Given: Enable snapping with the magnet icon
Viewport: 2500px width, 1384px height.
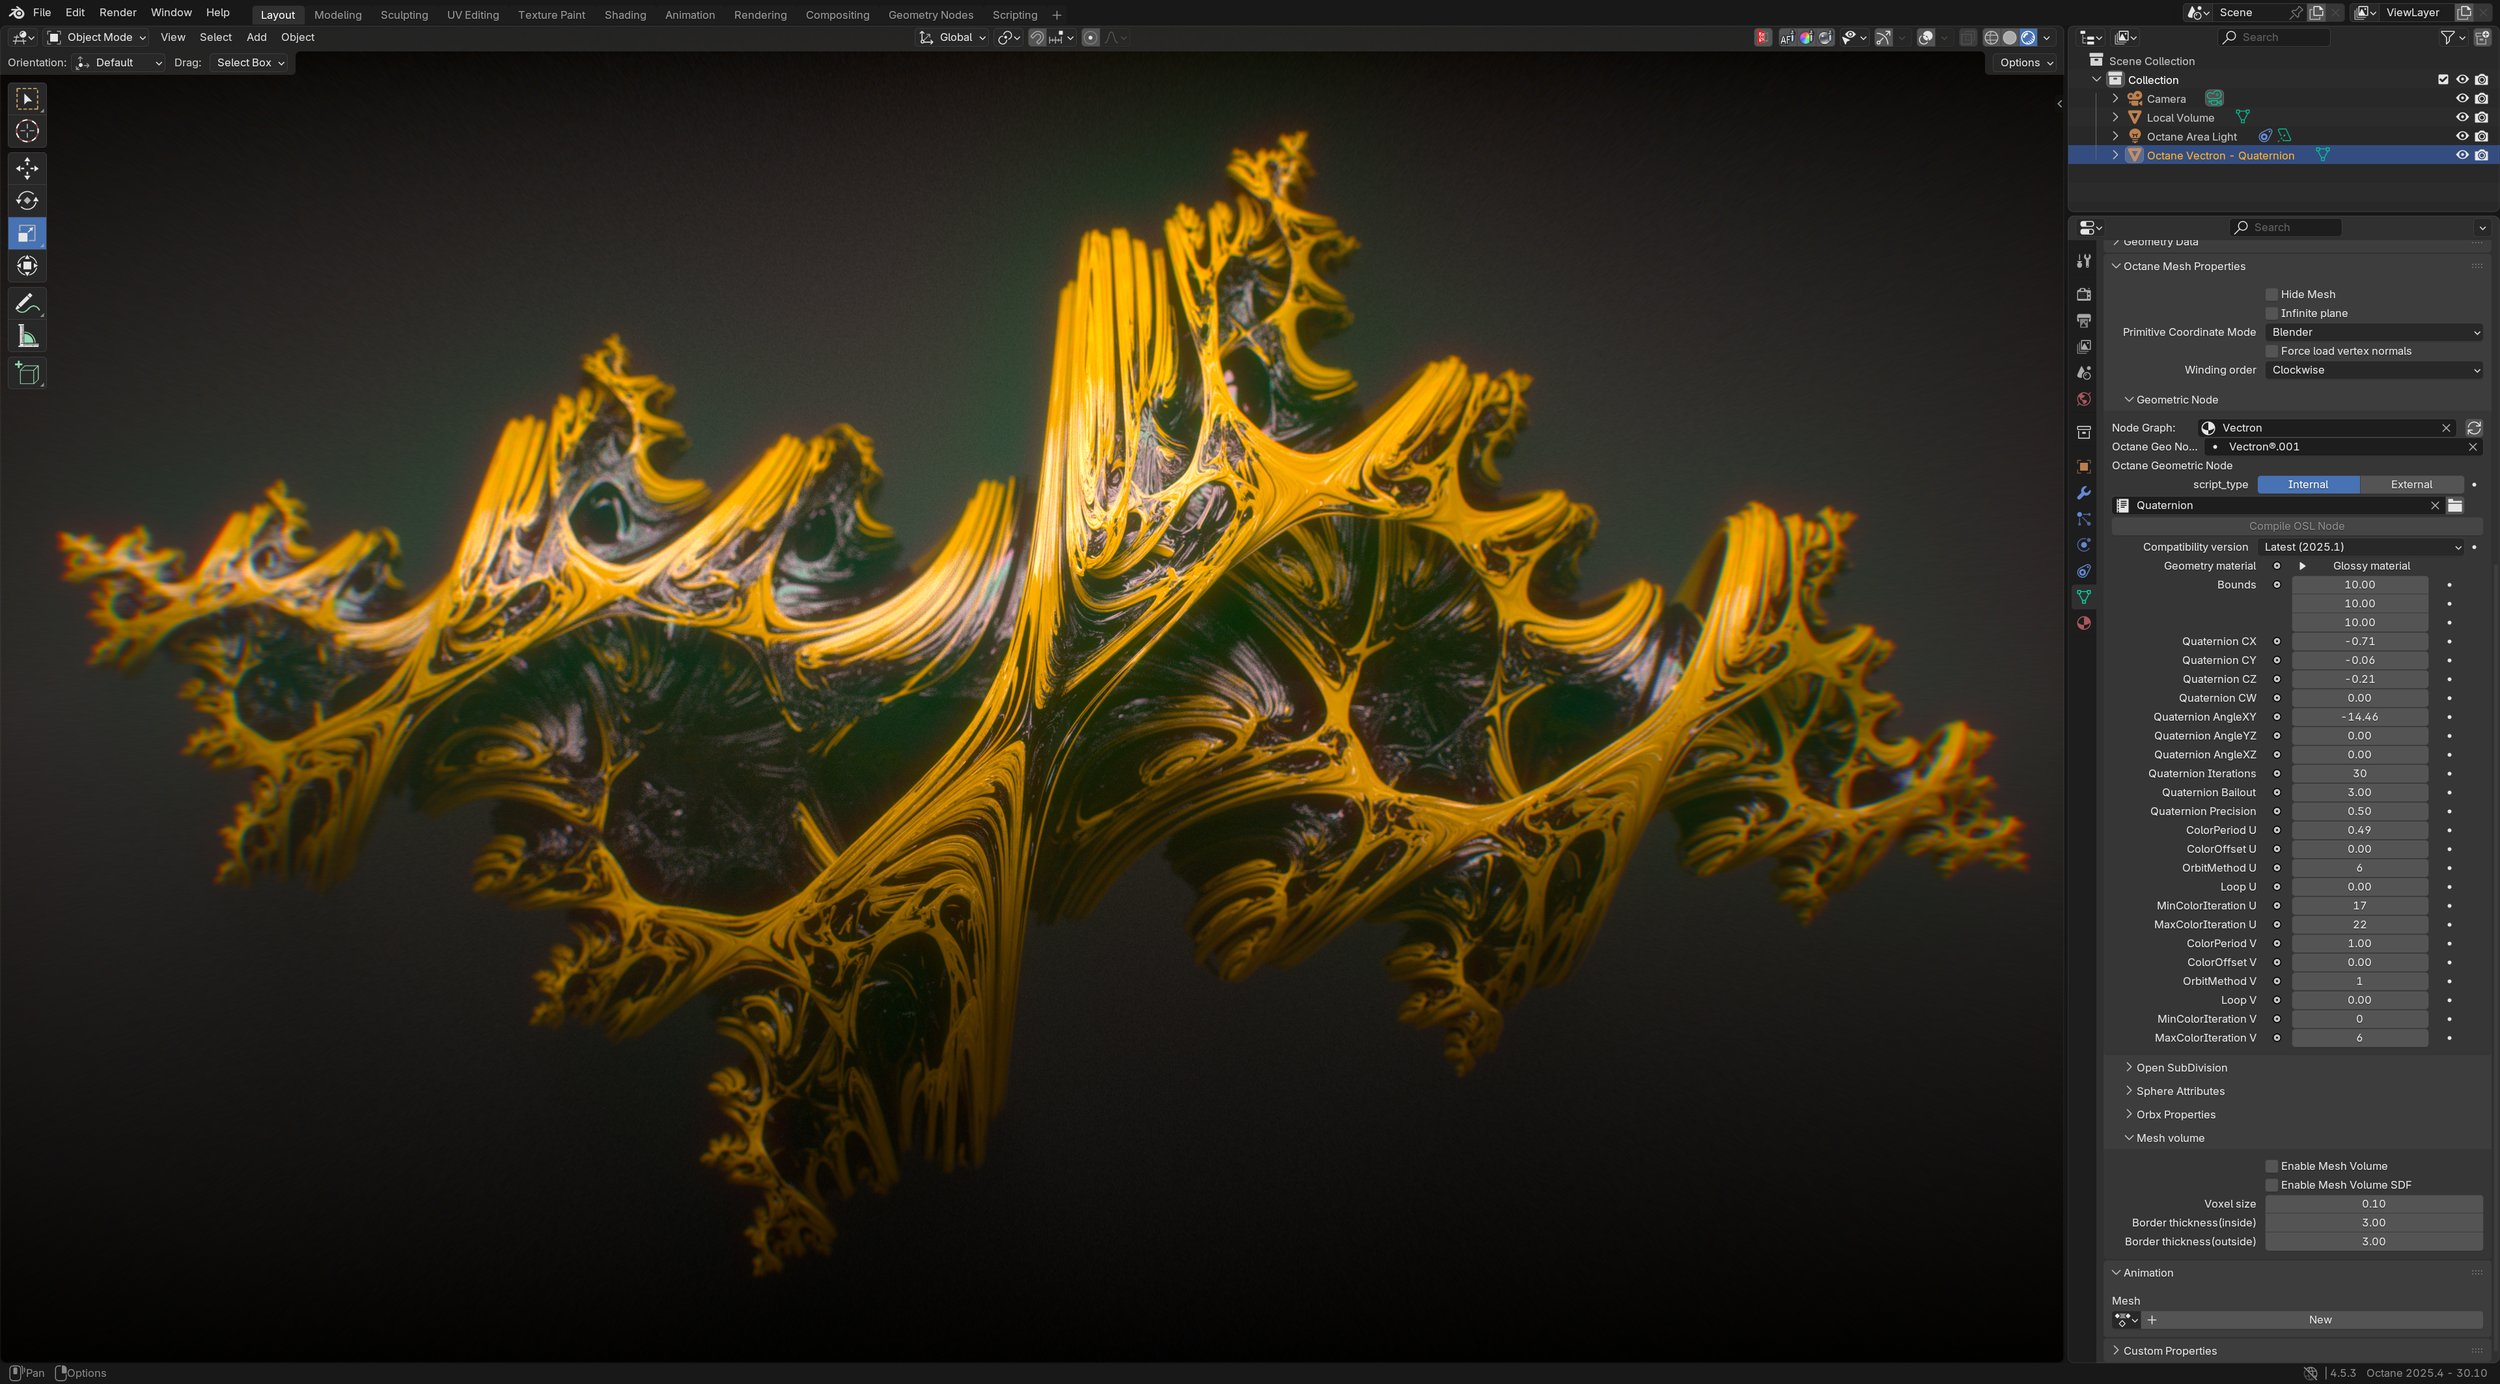Looking at the screenshot, I should (1037, 37).
